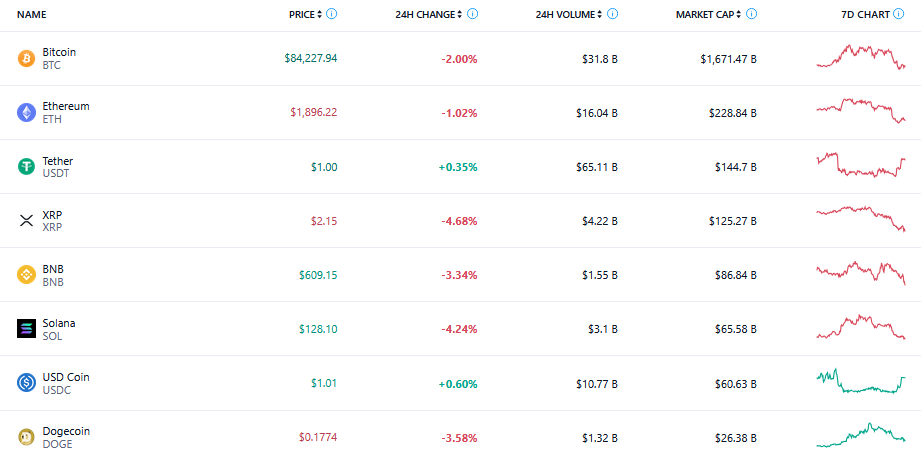Click USD Coin 24h change +0.60%

[458, 383]
